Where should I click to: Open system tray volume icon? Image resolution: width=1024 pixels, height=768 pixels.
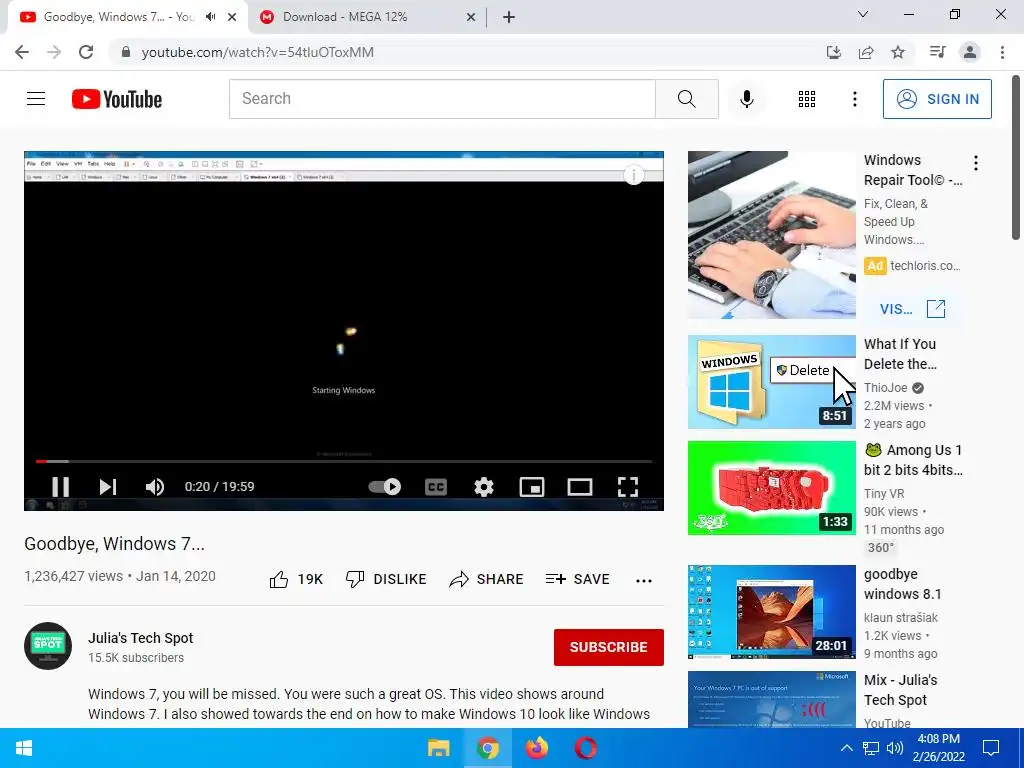click(895, 748)
